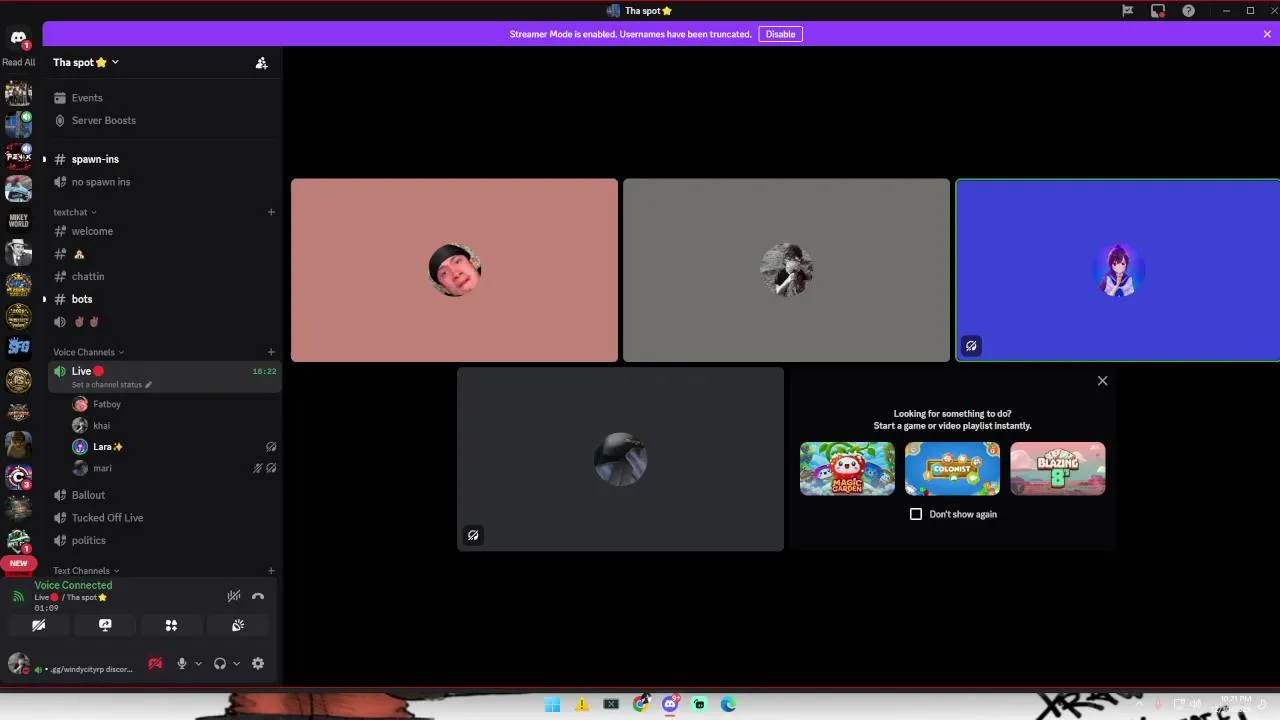
Task: Open the flag checkpoint icon in title bar
Action: coord(1127,11)
